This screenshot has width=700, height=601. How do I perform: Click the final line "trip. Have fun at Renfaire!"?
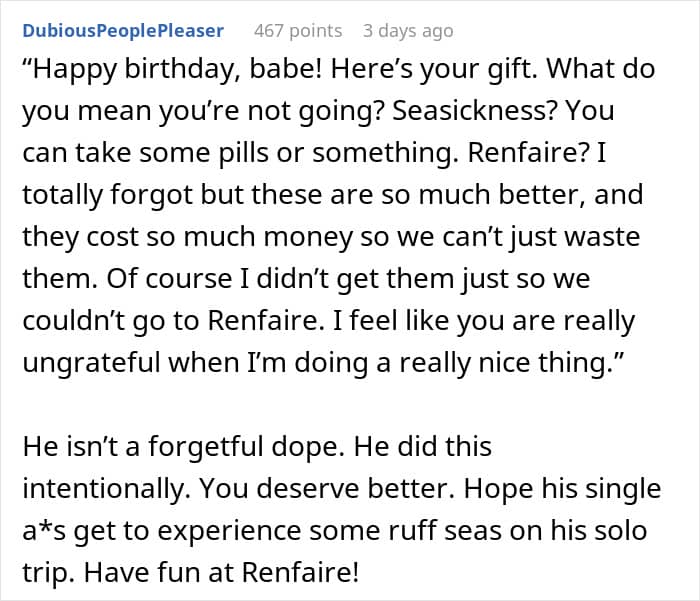pyautogui.click(x=191, y=572)
